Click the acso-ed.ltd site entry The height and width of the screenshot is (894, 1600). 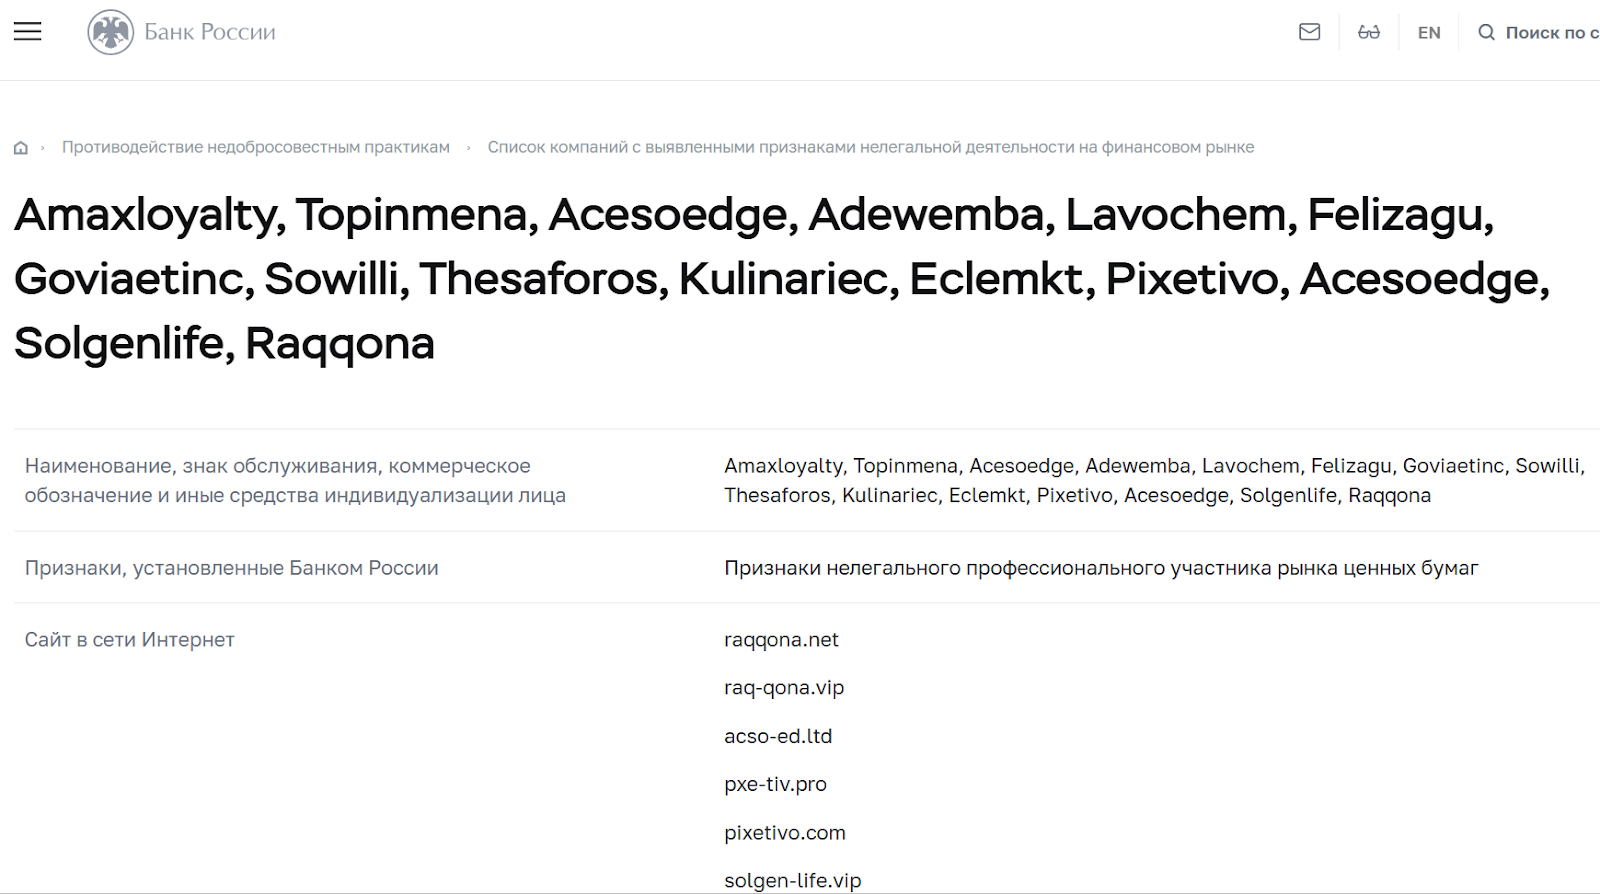778,736
